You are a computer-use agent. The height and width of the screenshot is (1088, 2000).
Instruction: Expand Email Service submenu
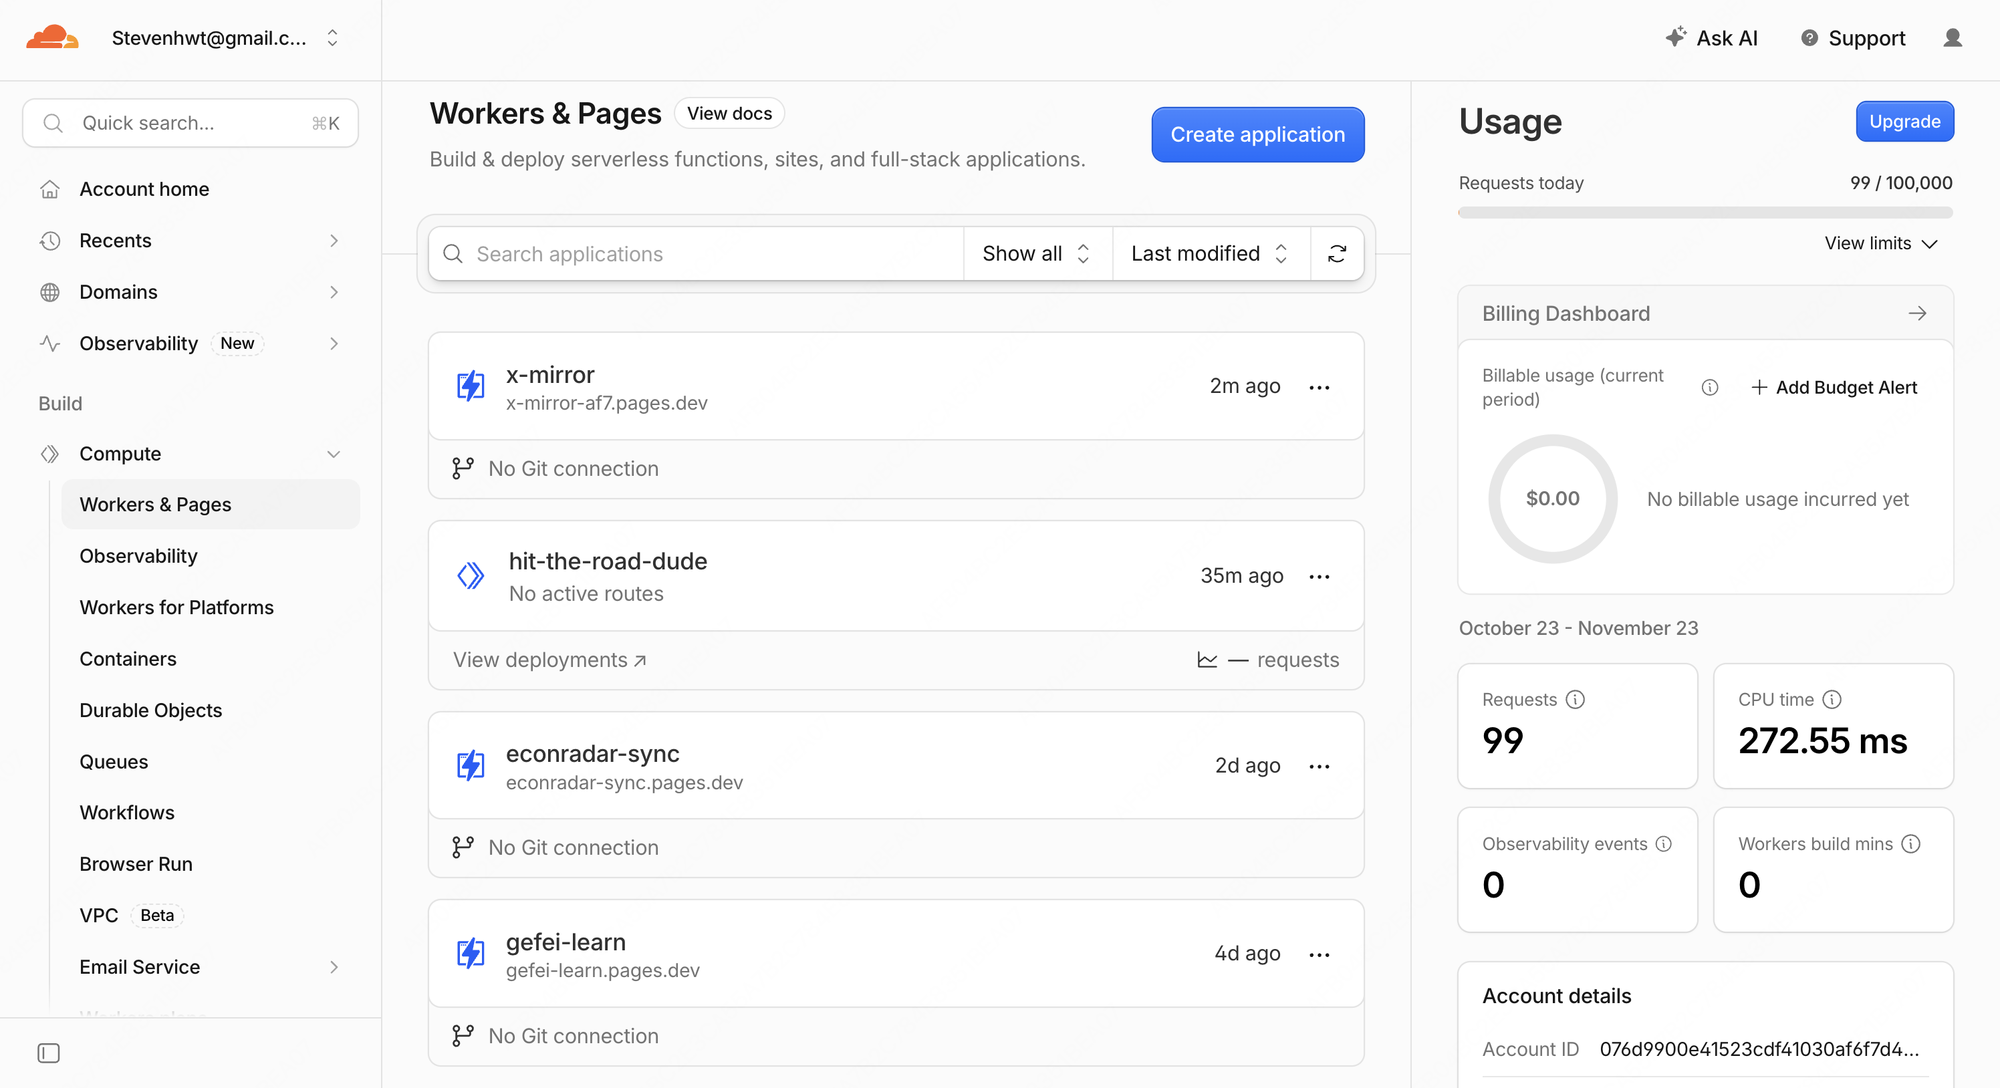click(334, 967)
